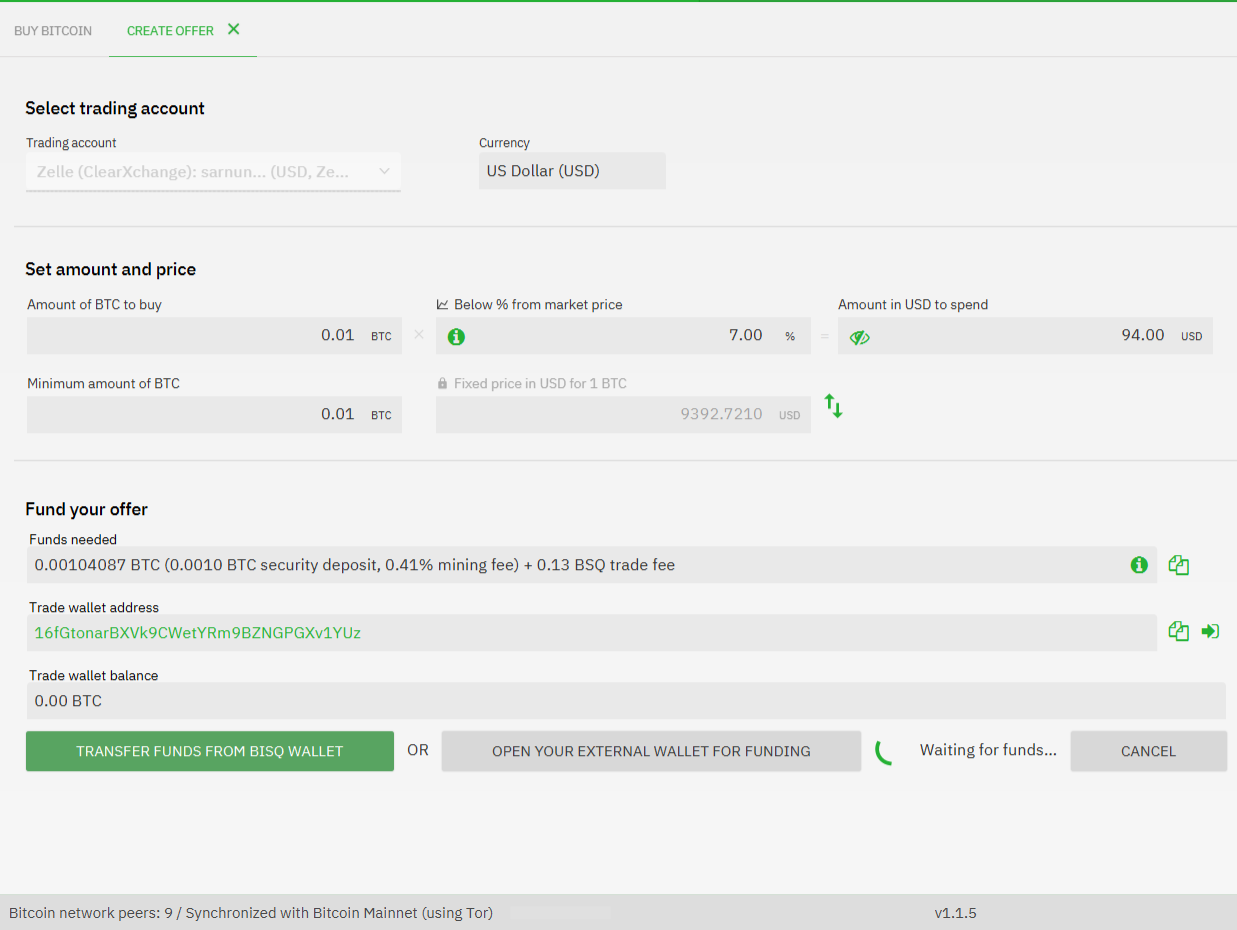Click the crossed-out eye icon in the USD amount field
This screenshot has height=930, width=1237.
(x=859, y=338)
